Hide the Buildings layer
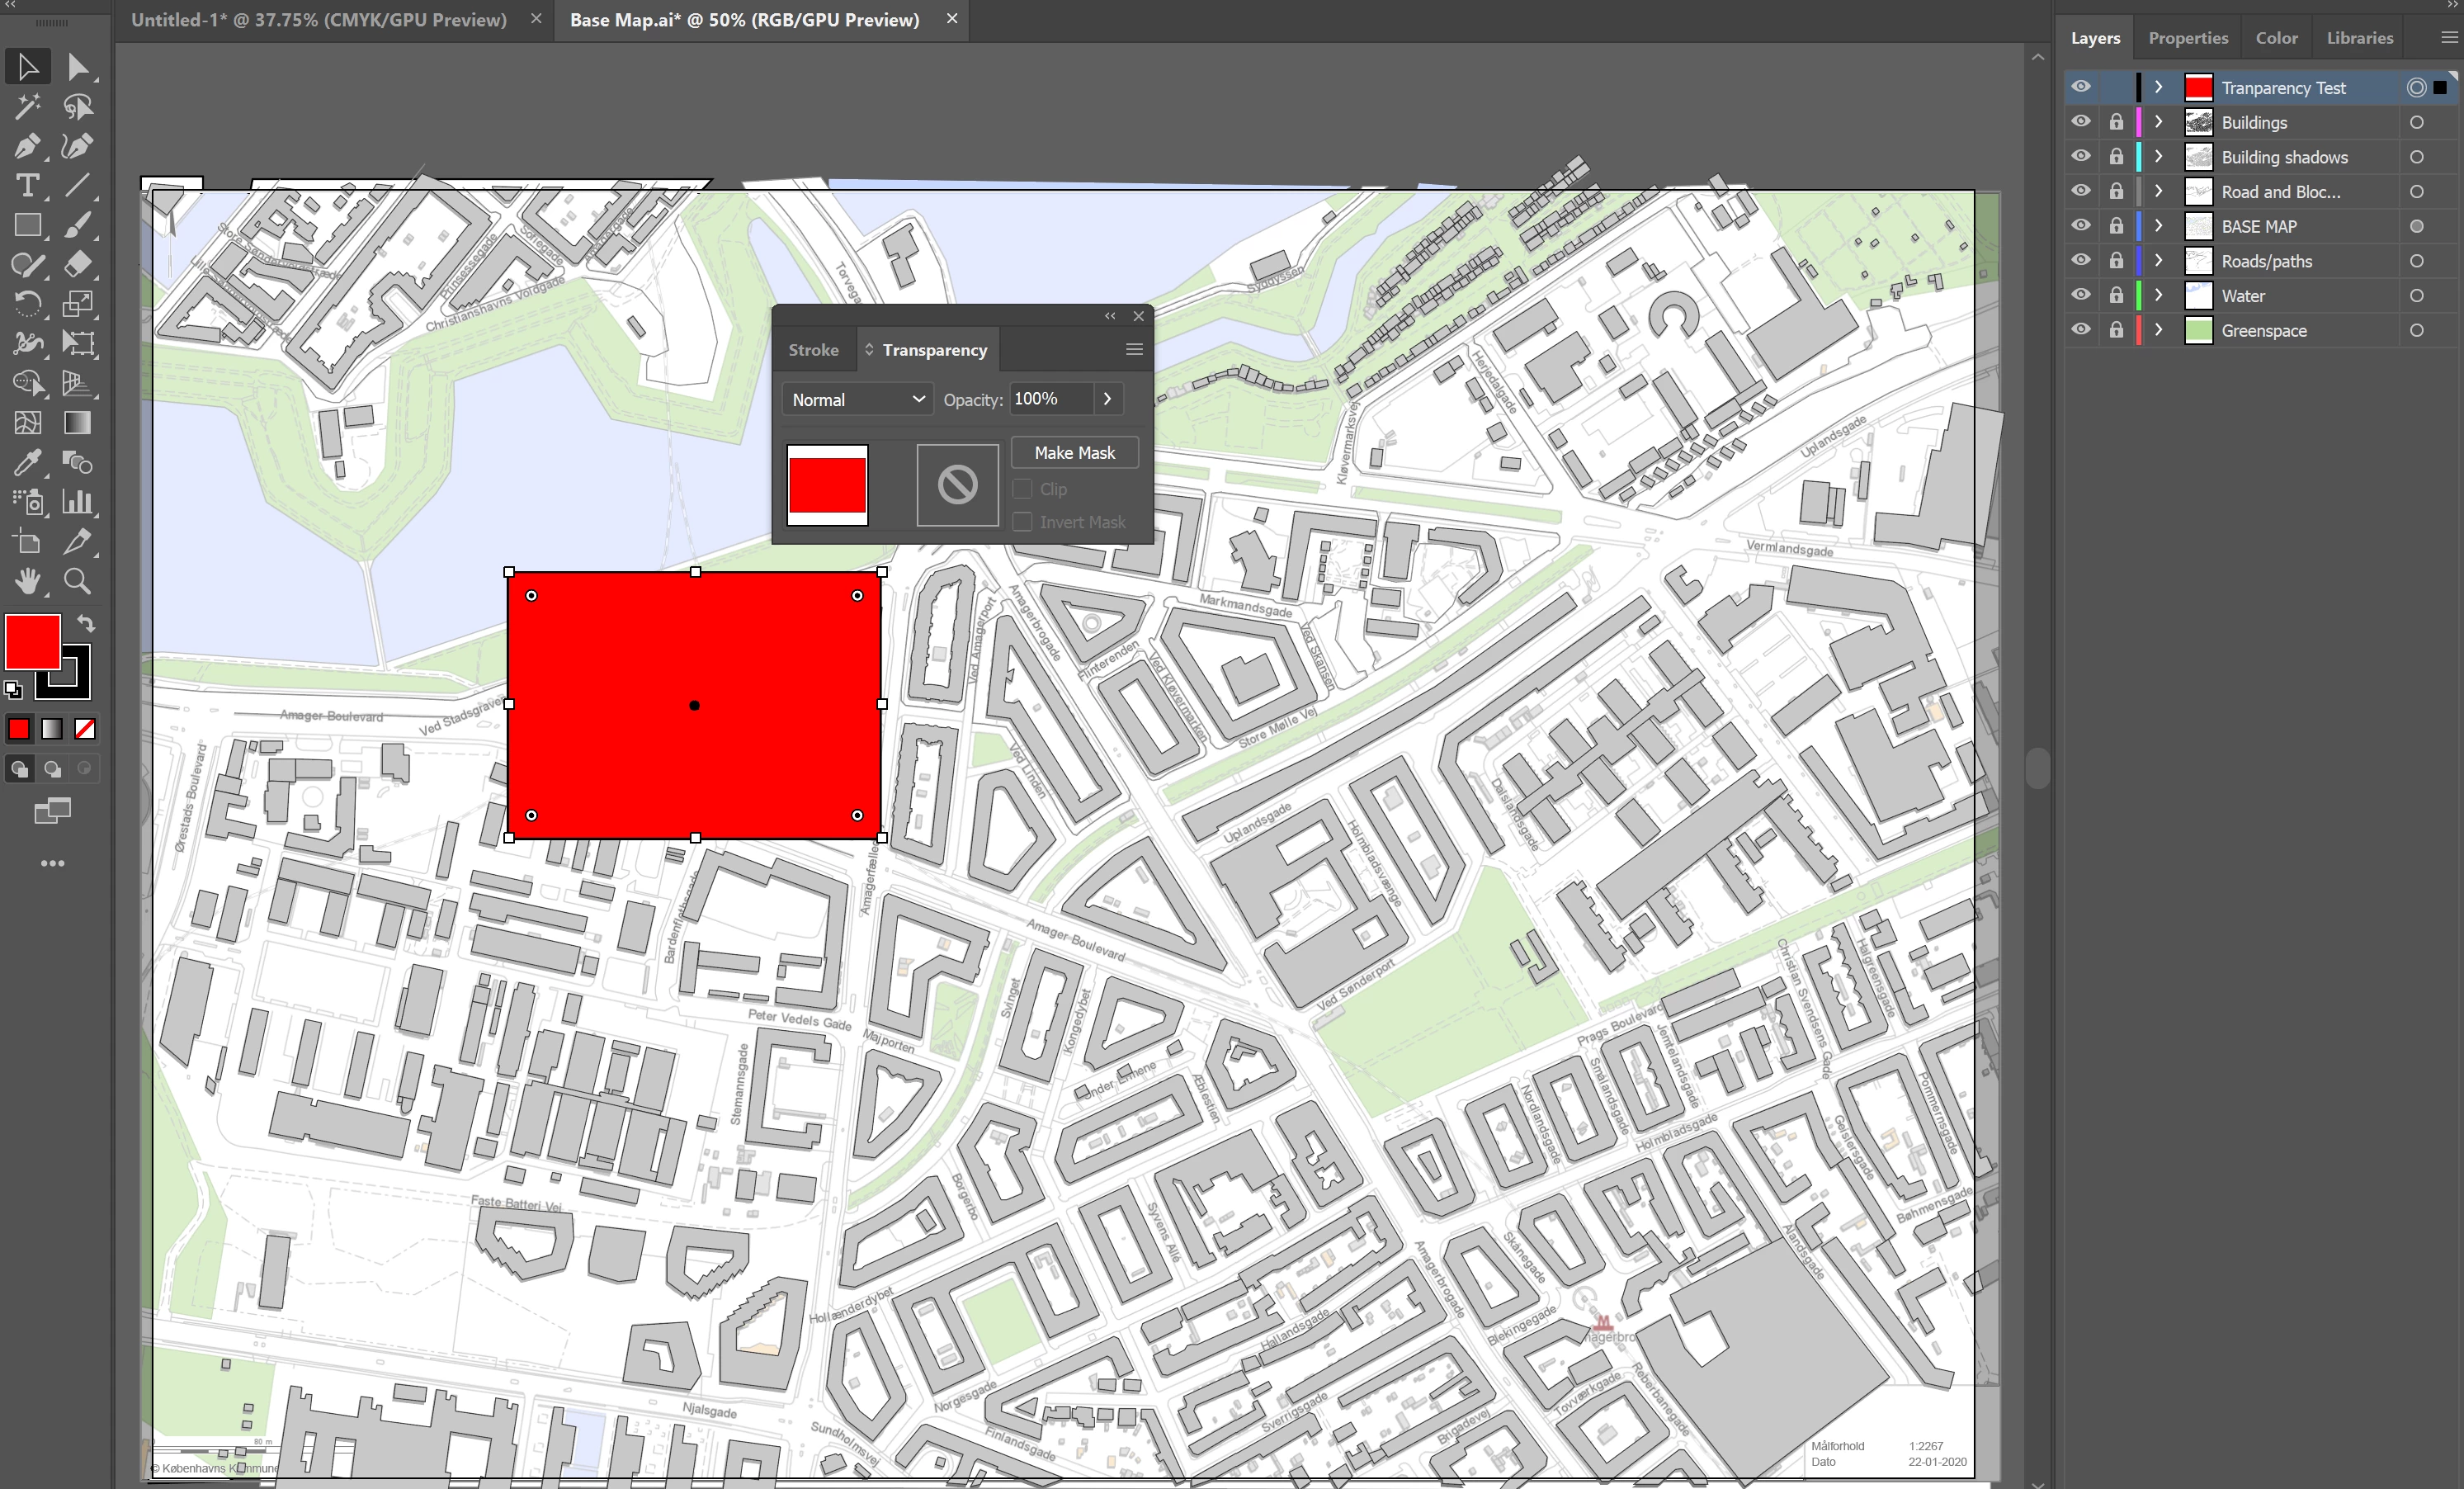This screenshot has height=1489, width=2464. pyautogui.click(x=2081, y=122)
